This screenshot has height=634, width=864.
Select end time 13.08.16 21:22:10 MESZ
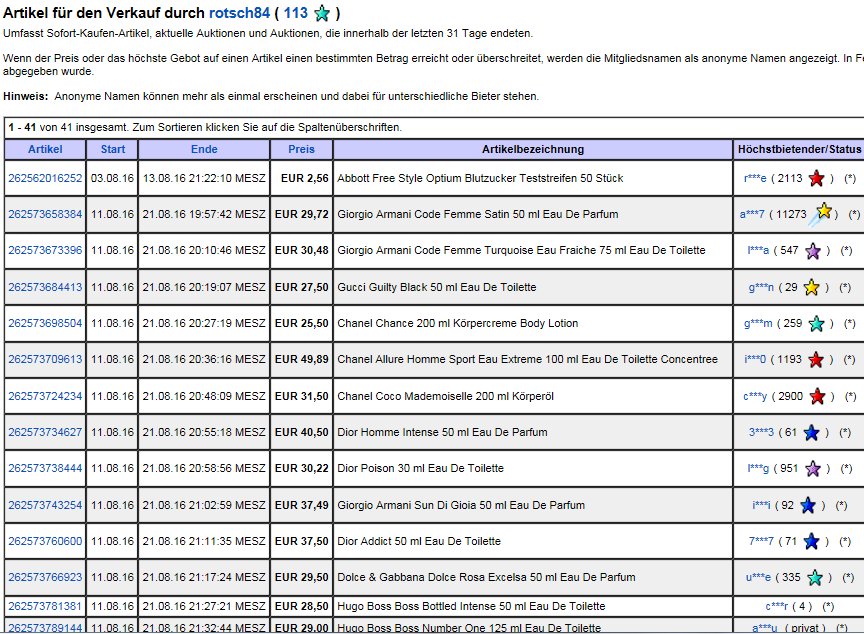coord(204,178)
